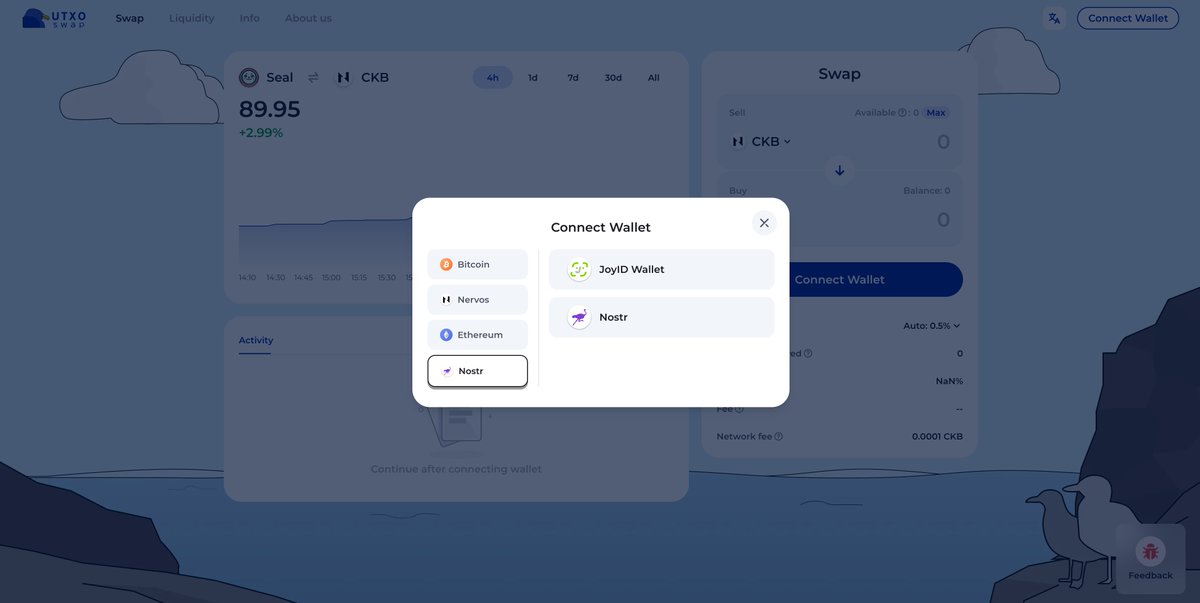Image resolution: width=1200 pixels, height=603 pixels.
Task: Click the Max amount button
Action: point(936,113)
